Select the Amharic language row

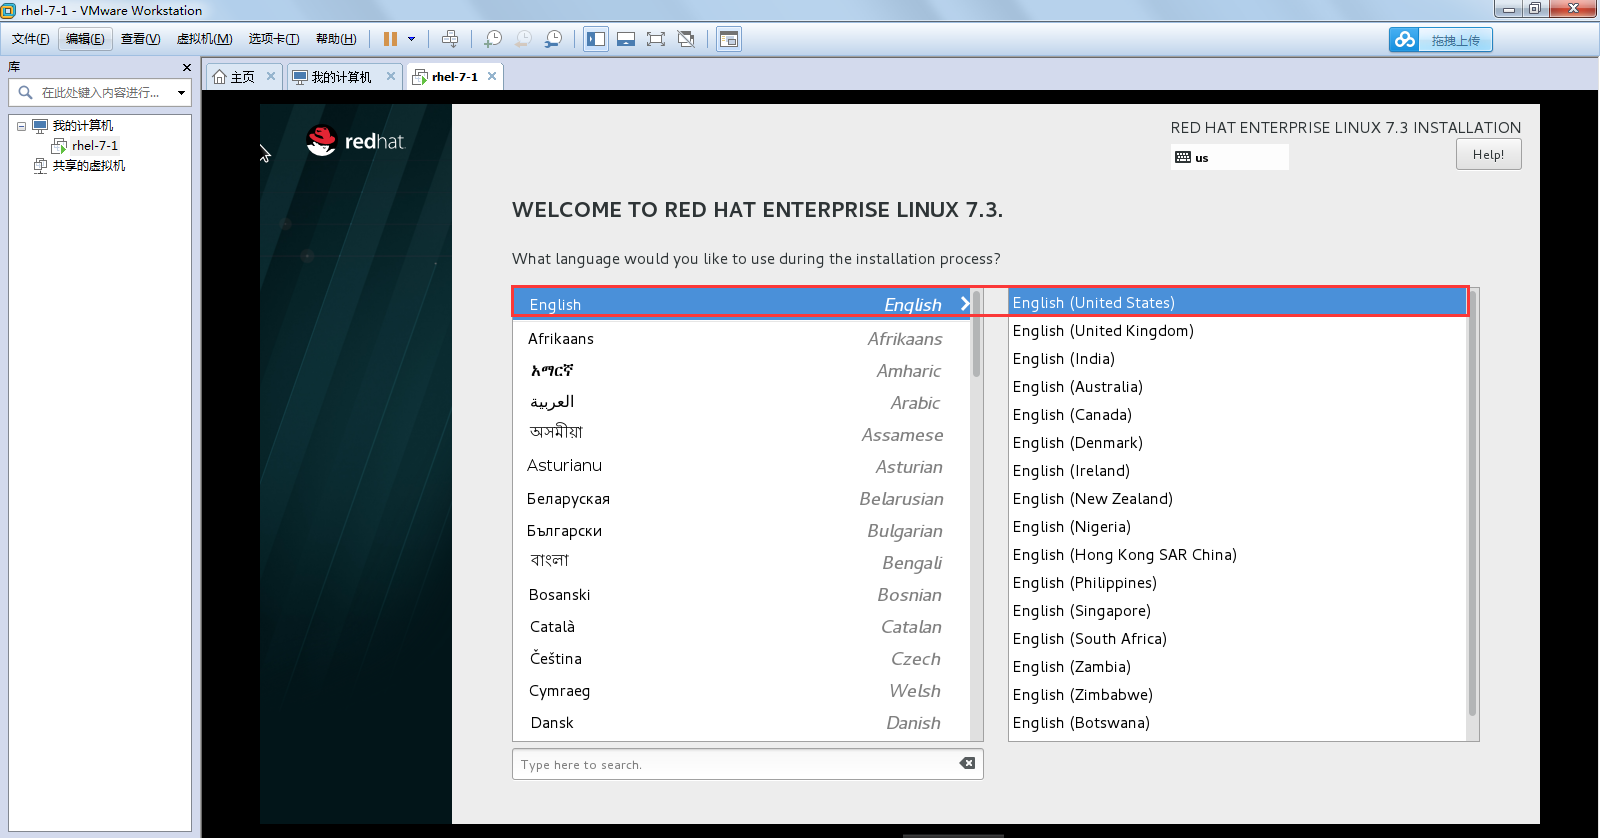741,371
